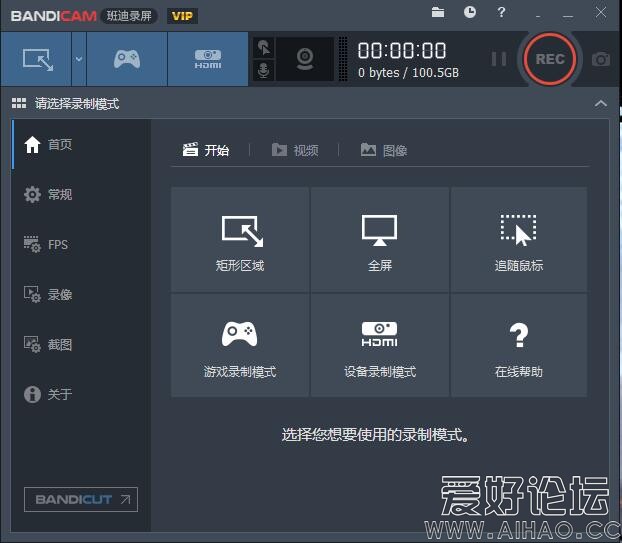Click the BANDICAM logo
This screenshot has height=543, width=622.
54,16
